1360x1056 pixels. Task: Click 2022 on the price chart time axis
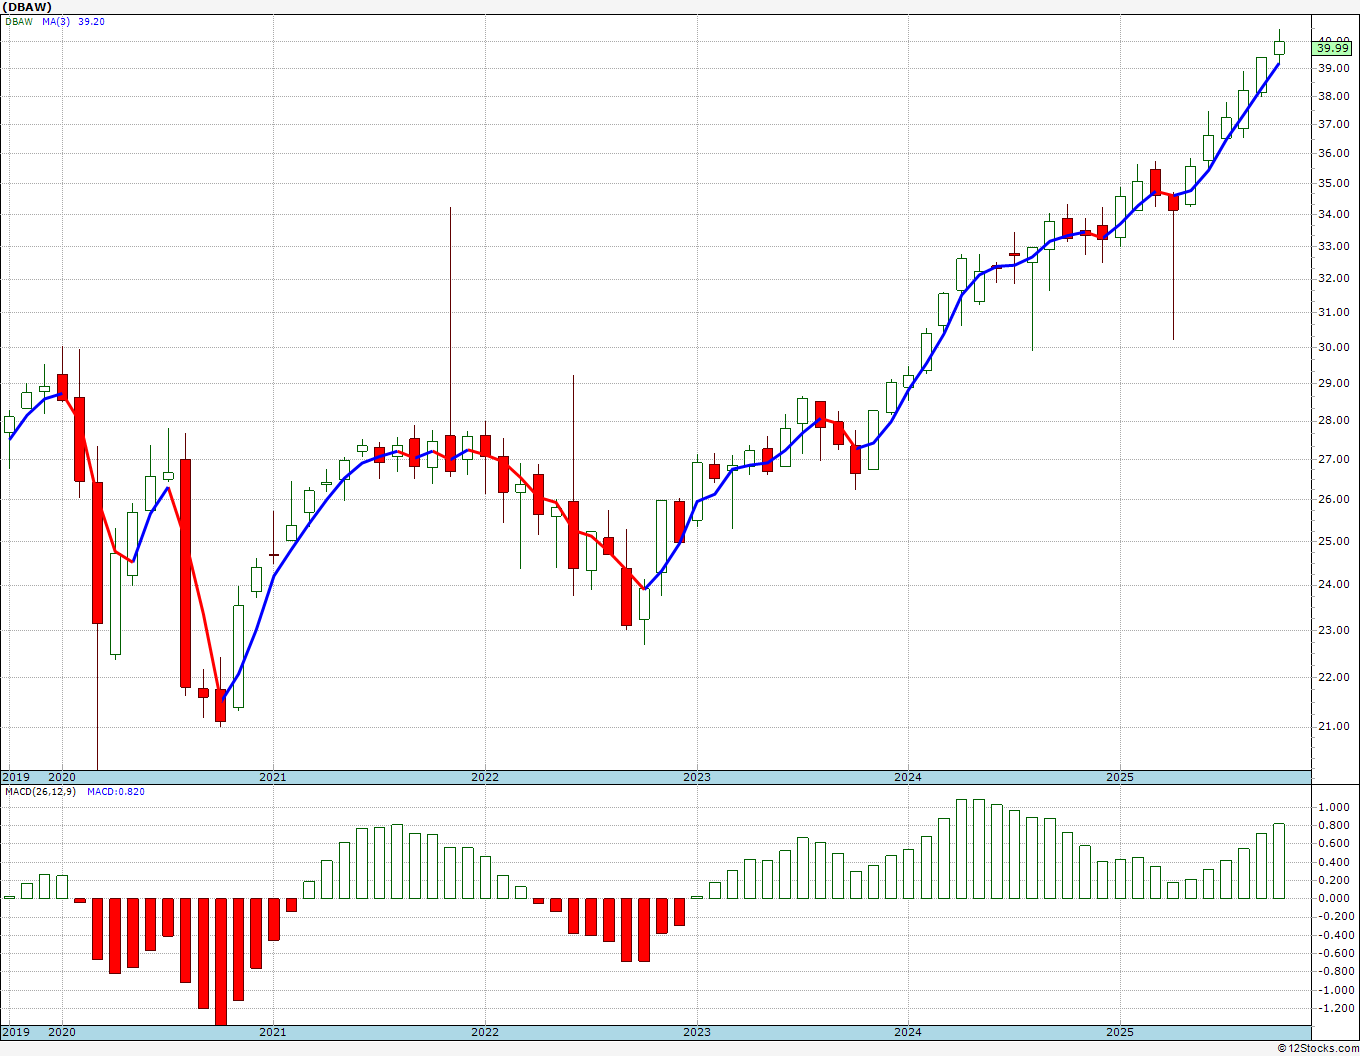[x=485, y=777]
